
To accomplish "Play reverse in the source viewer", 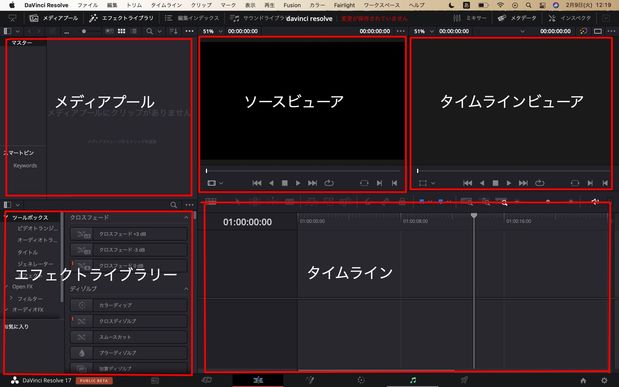I will coord(271,183).
